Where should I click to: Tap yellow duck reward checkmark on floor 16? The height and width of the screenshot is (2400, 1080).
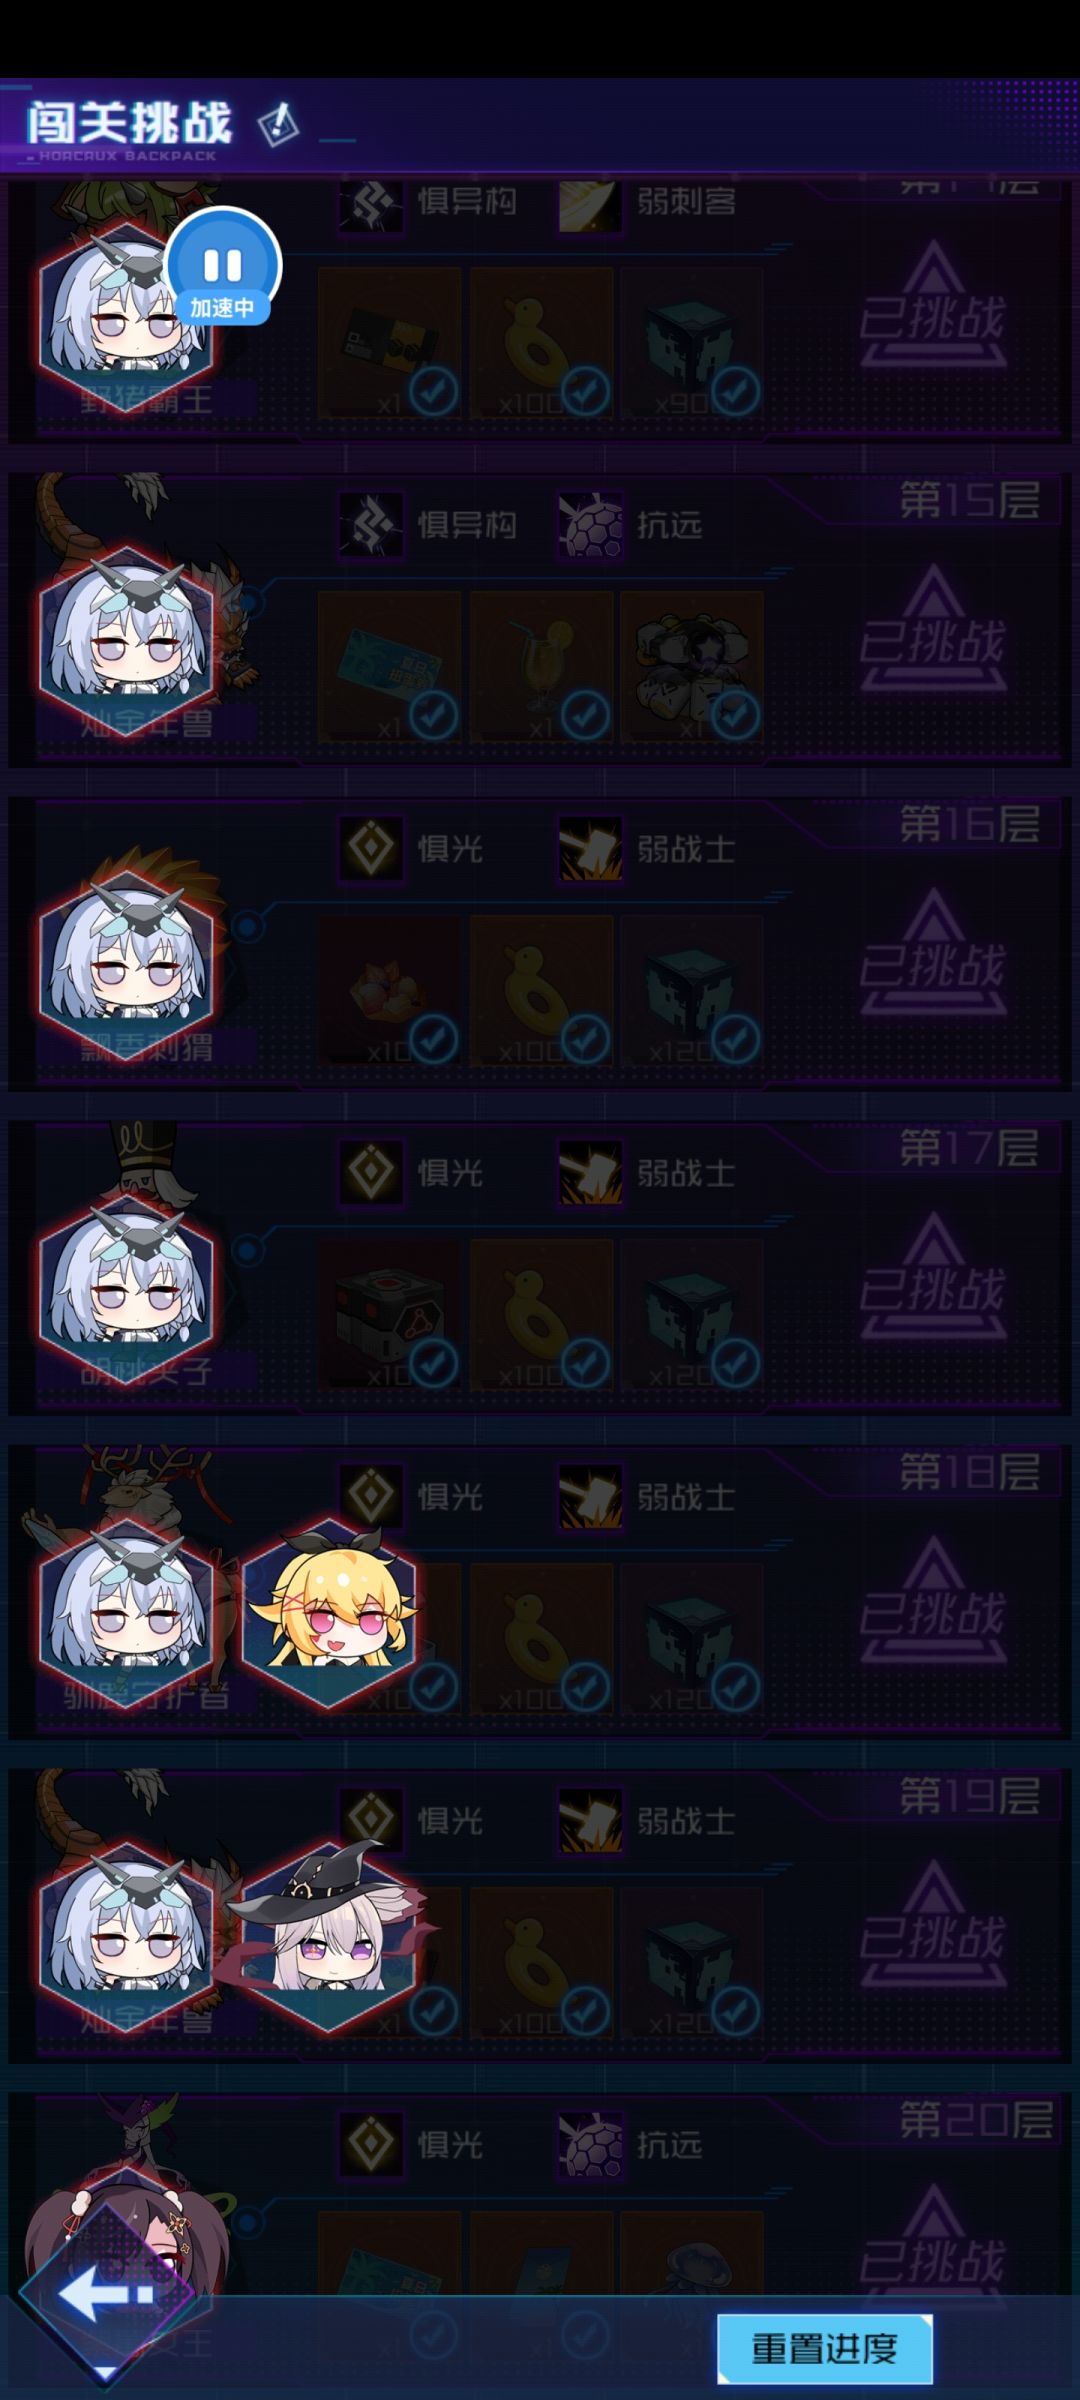[585, 1039]
